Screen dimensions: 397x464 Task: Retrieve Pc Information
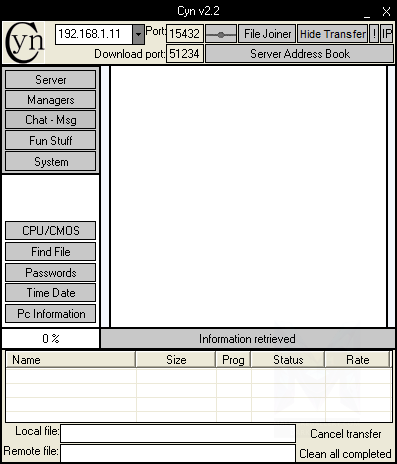tap(51, 314)
